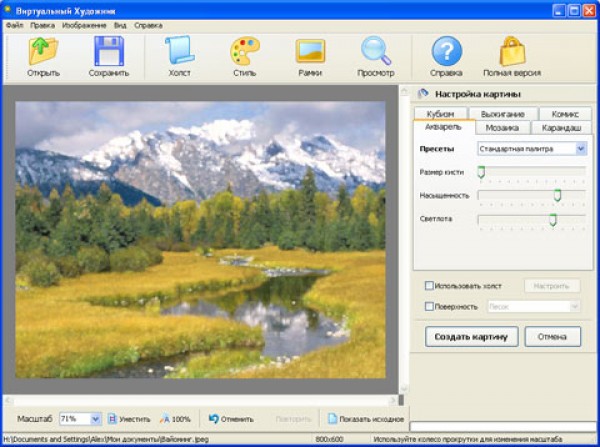Open the Рамки frames icon
This screenshot has width=600, height=447.
coord(310,51)
